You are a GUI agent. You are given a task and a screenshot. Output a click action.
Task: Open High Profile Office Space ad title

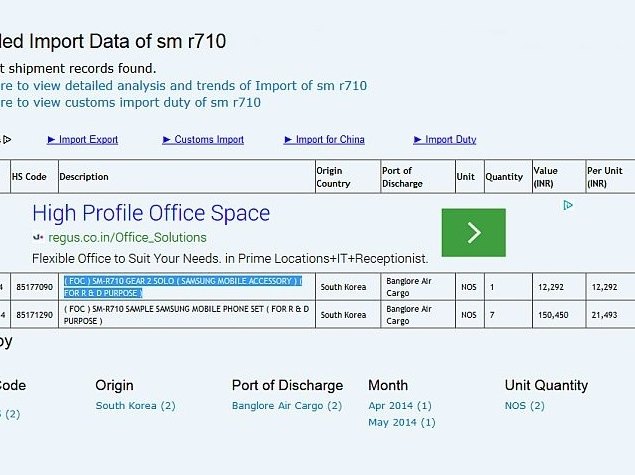151,213
